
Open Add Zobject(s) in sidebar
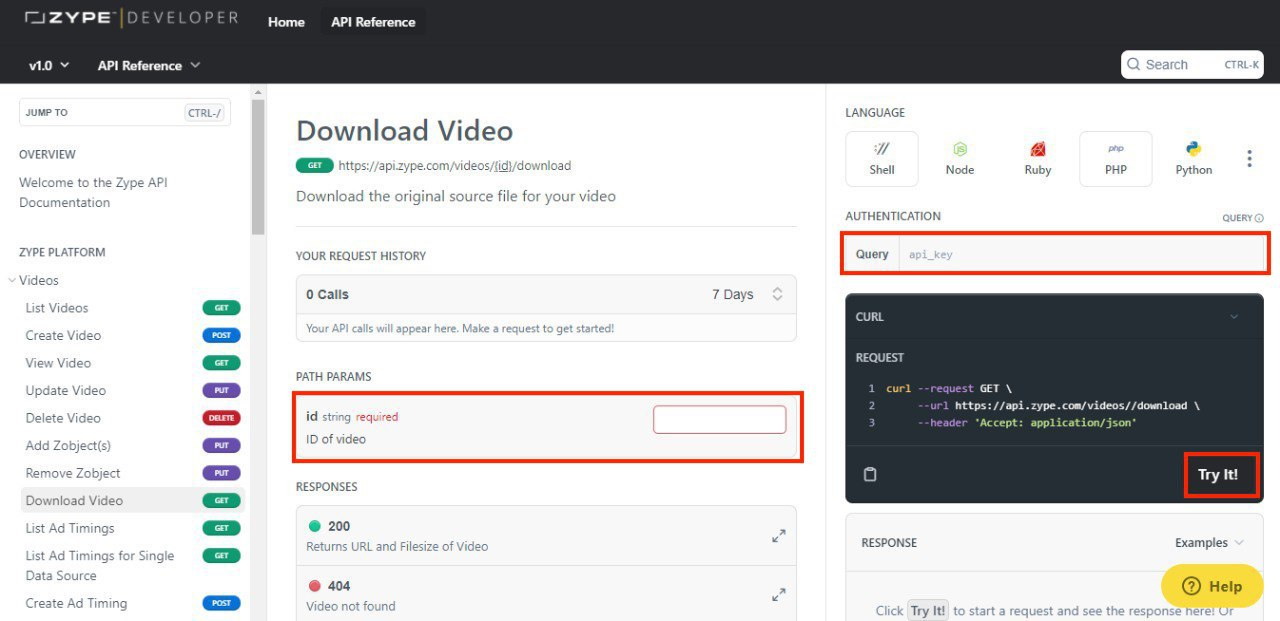click(132, 445)
